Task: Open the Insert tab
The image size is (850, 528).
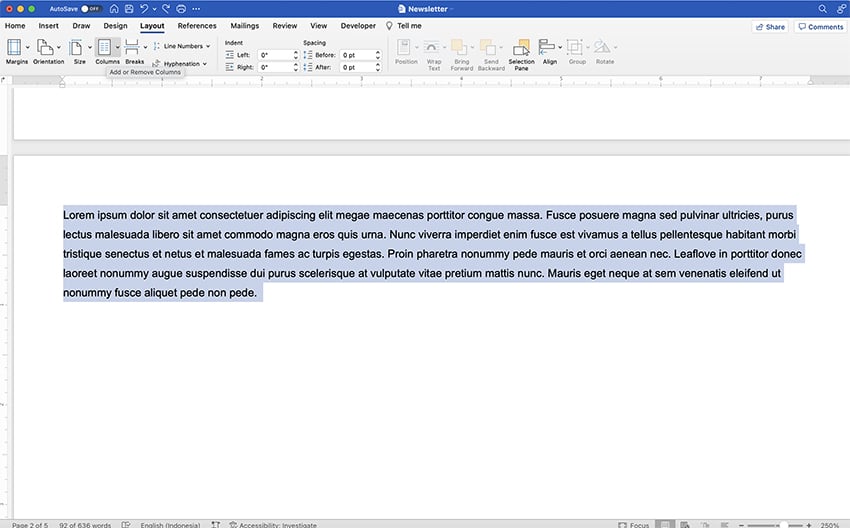Action: pyautogui.click(x=48, y=25)
